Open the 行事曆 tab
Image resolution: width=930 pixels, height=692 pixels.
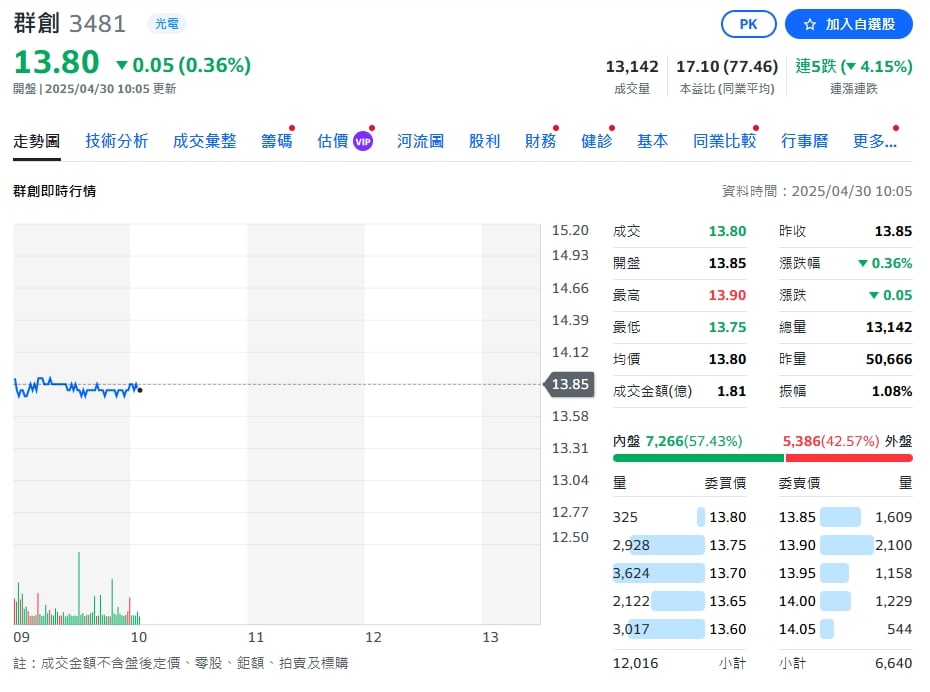click(804, 141)
